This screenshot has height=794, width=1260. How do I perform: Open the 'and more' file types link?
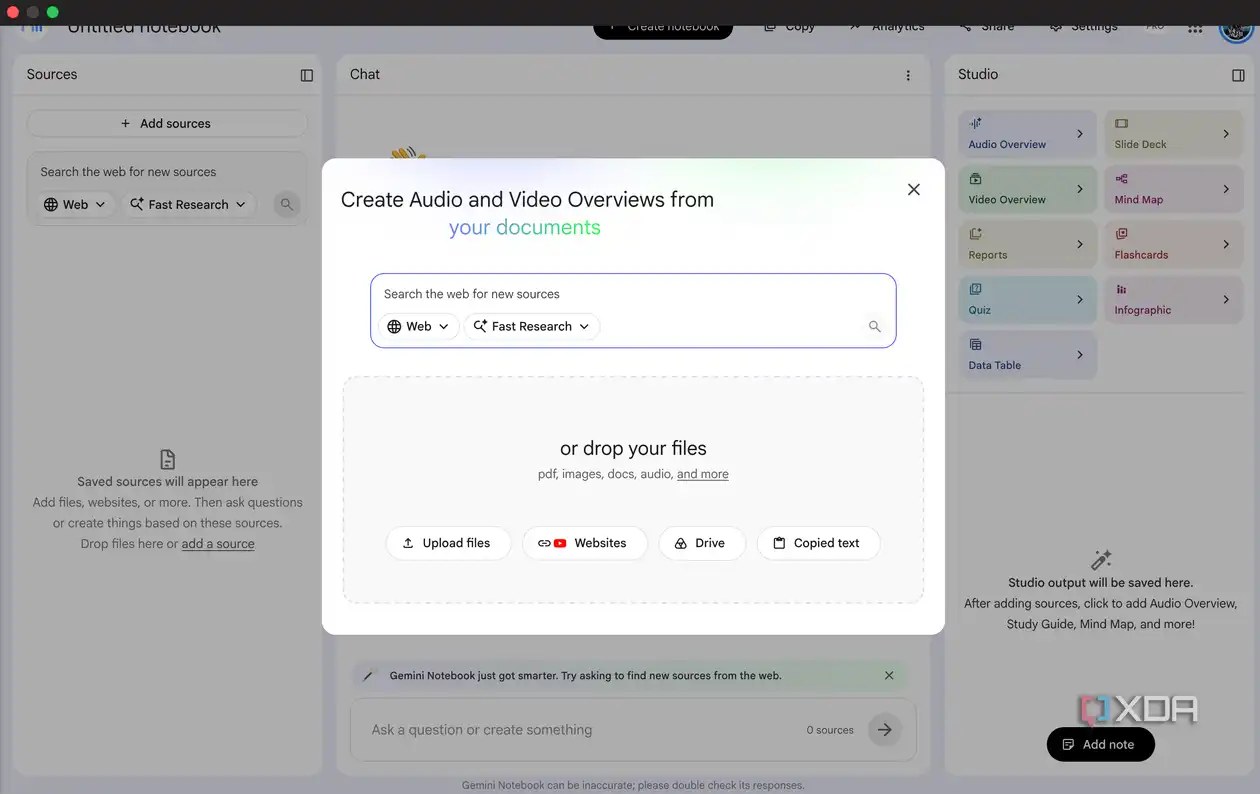click(x=702, y=474)
